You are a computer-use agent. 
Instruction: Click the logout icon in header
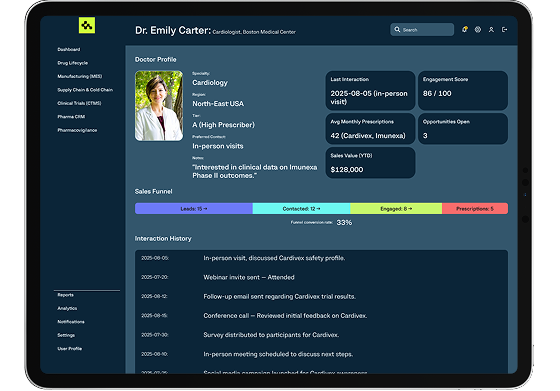(505, 30)
